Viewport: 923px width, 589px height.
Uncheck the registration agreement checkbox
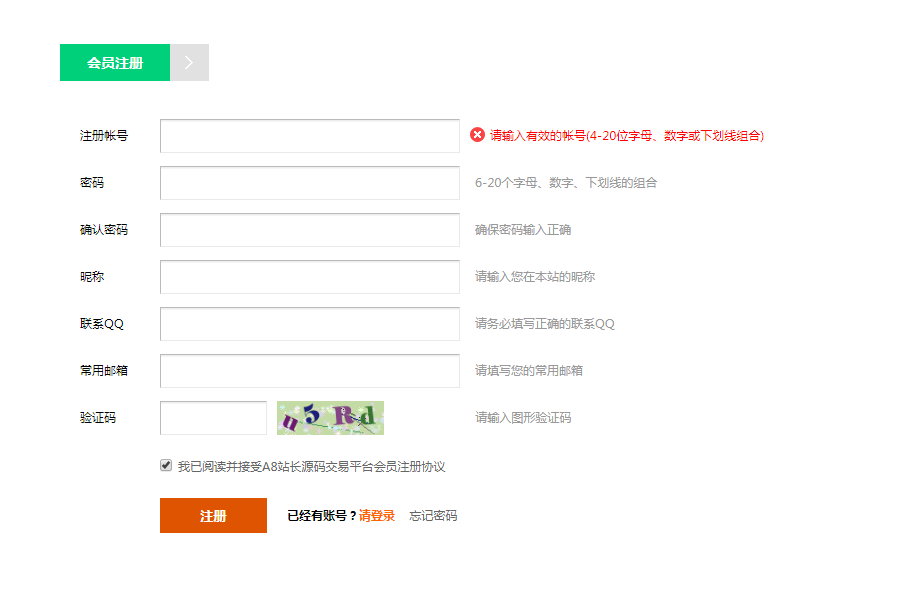tap(166, 465)
